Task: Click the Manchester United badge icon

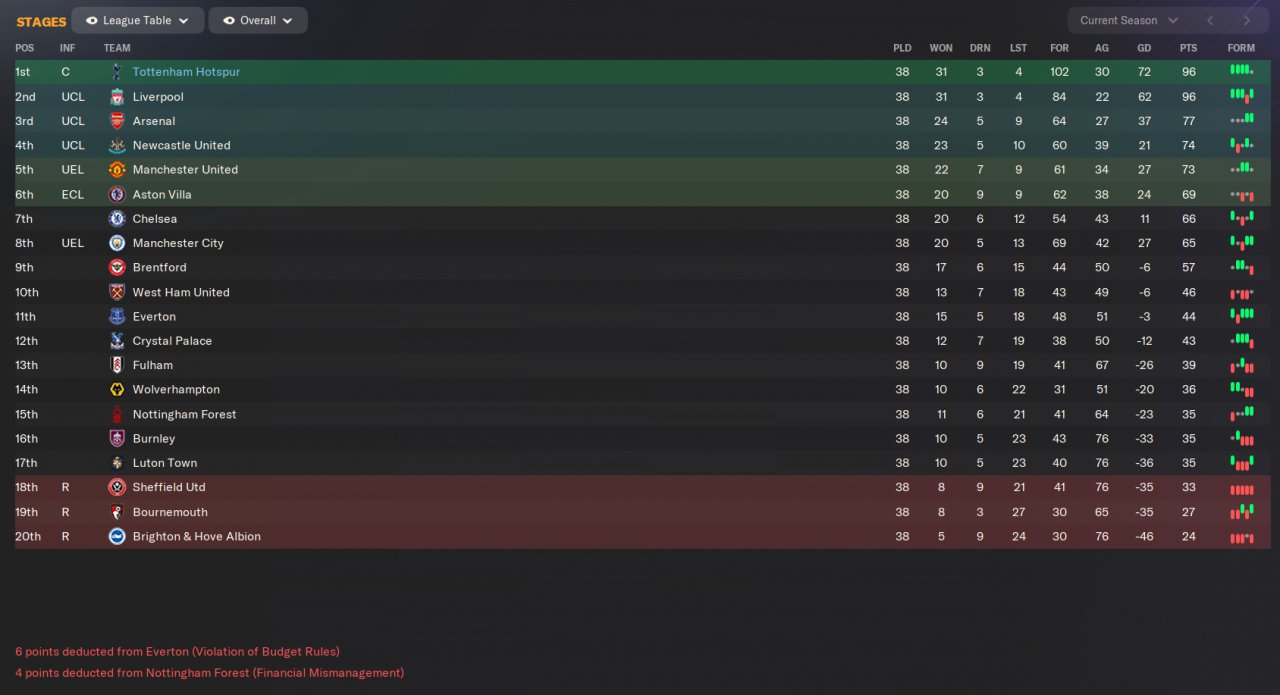Action: (117, 170)
